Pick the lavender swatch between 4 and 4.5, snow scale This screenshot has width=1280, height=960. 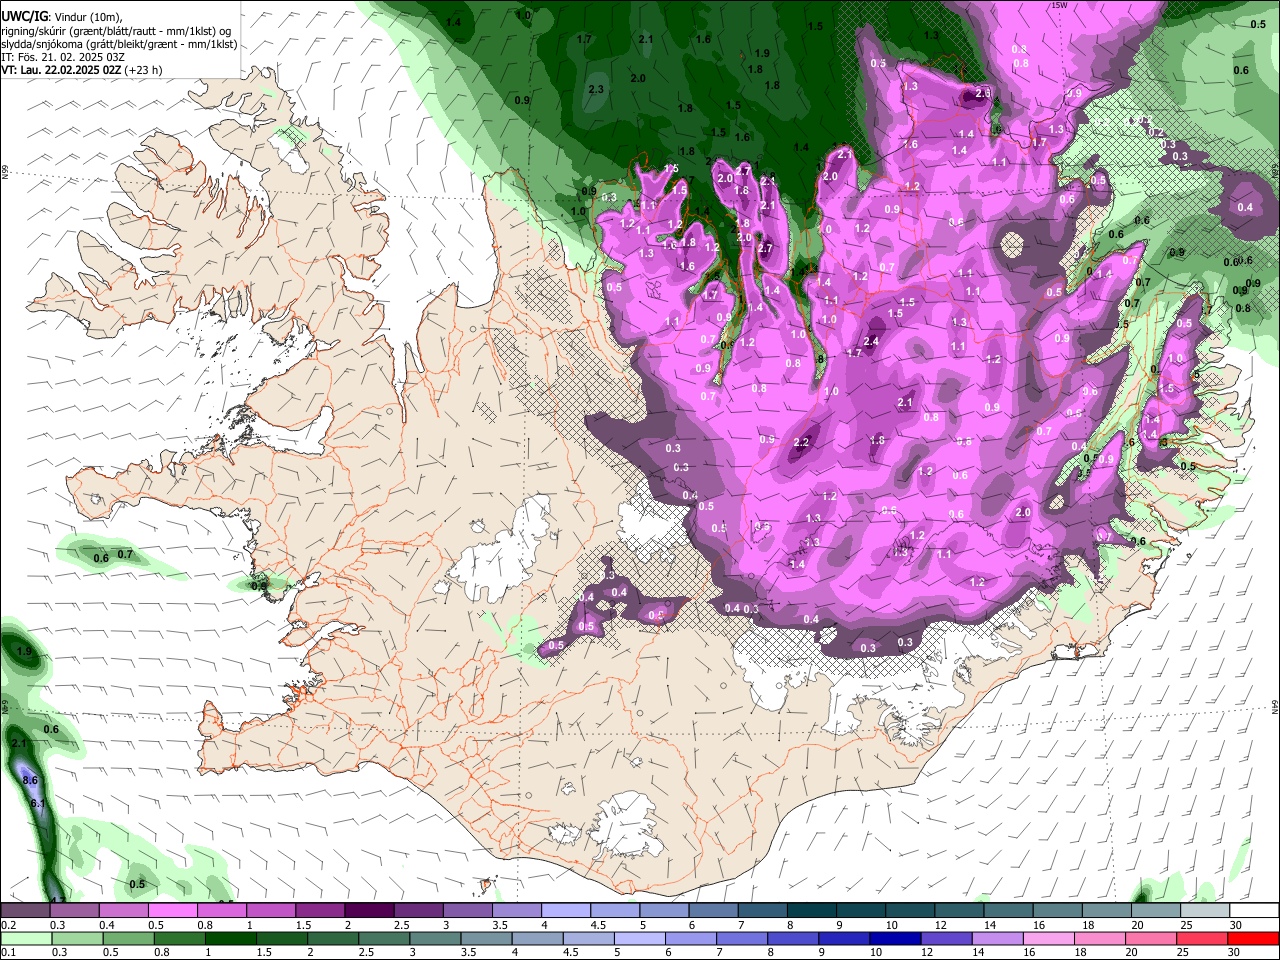tap(565, 911)
